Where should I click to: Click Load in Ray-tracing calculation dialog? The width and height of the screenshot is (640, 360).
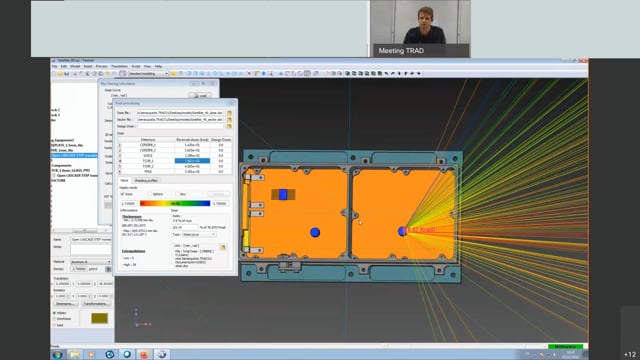pyautogui.click(x=200, y=96)
